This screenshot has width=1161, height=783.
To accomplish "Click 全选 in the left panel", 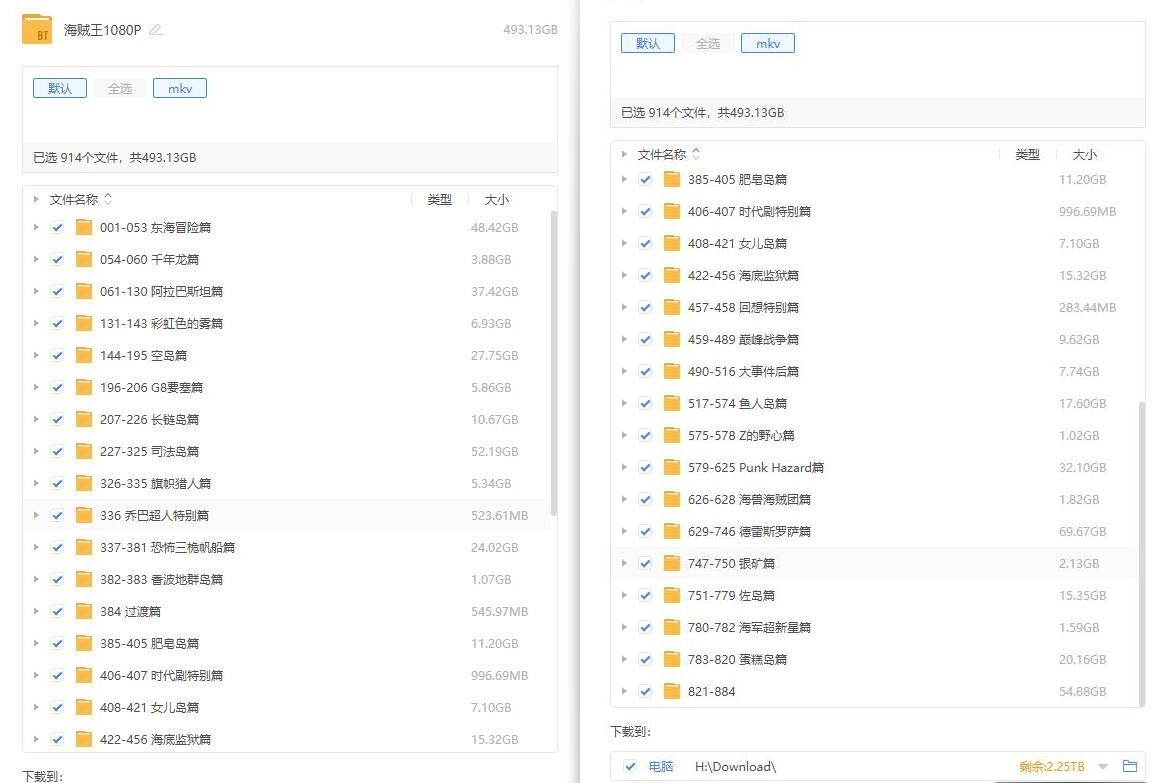I will click(120, 88).
